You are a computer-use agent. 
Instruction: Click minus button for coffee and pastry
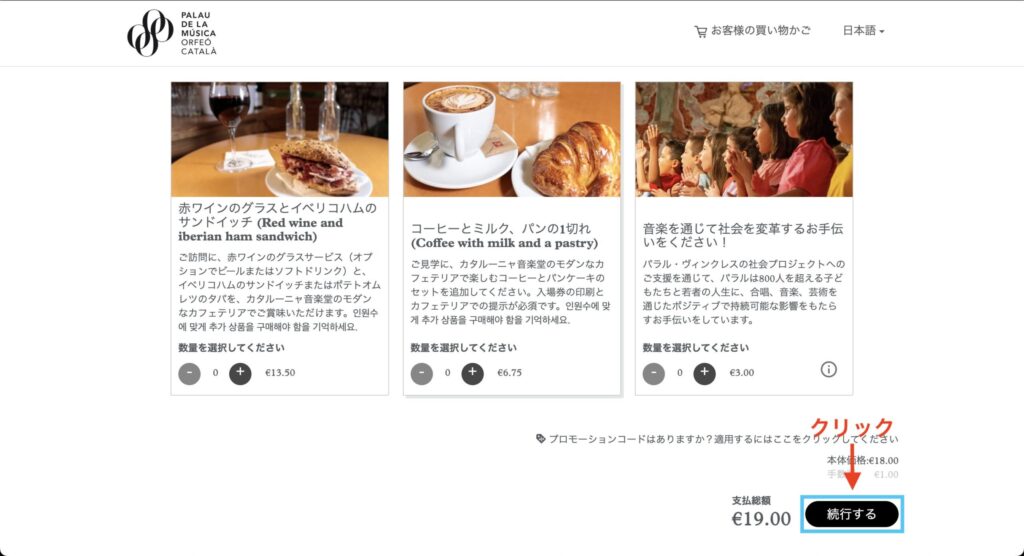421,373
